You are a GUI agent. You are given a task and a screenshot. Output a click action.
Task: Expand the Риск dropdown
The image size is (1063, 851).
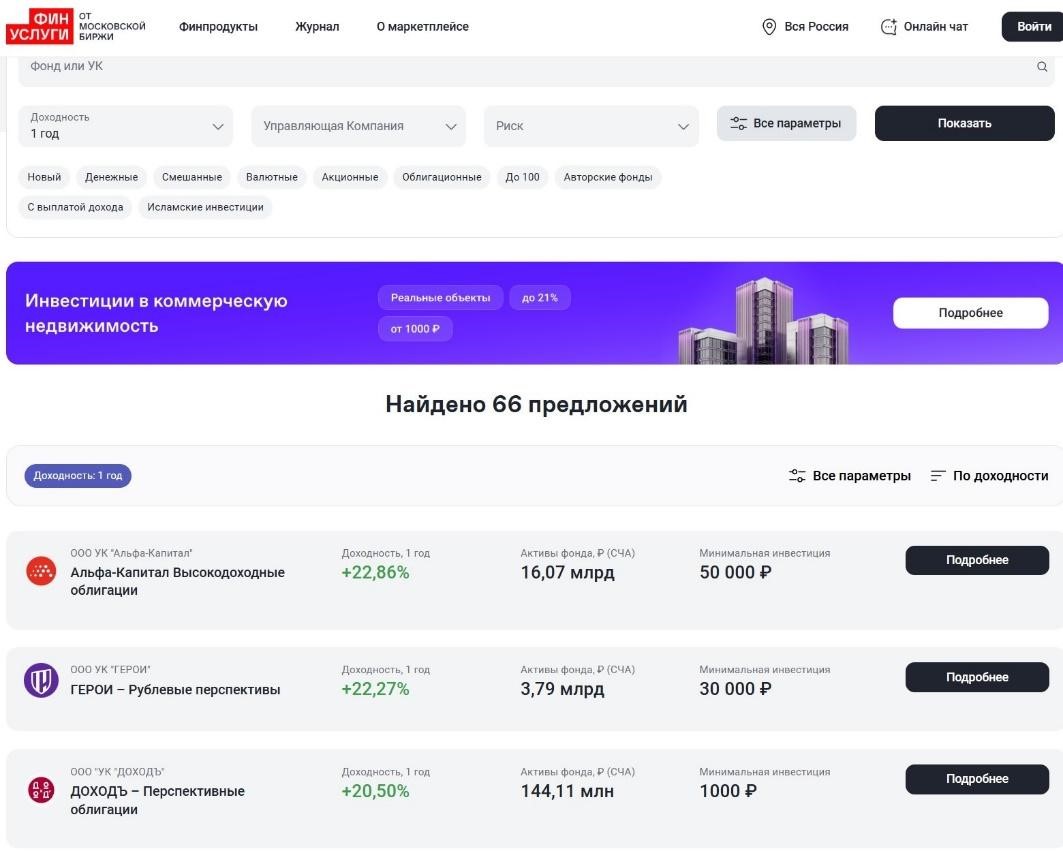tap(591, 125)
